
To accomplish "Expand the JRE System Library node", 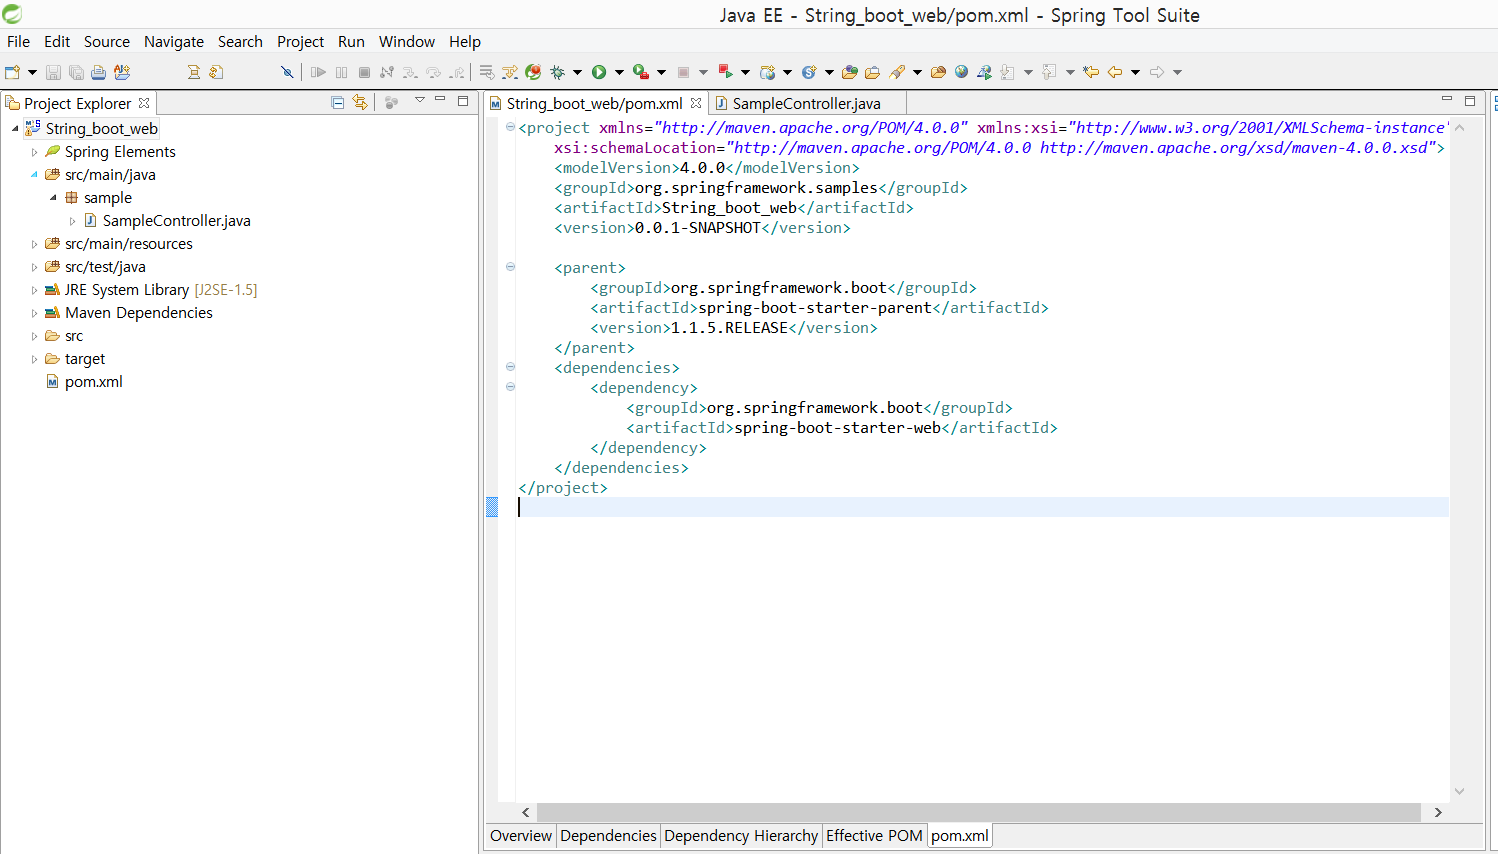I will (x=34, y=290).
